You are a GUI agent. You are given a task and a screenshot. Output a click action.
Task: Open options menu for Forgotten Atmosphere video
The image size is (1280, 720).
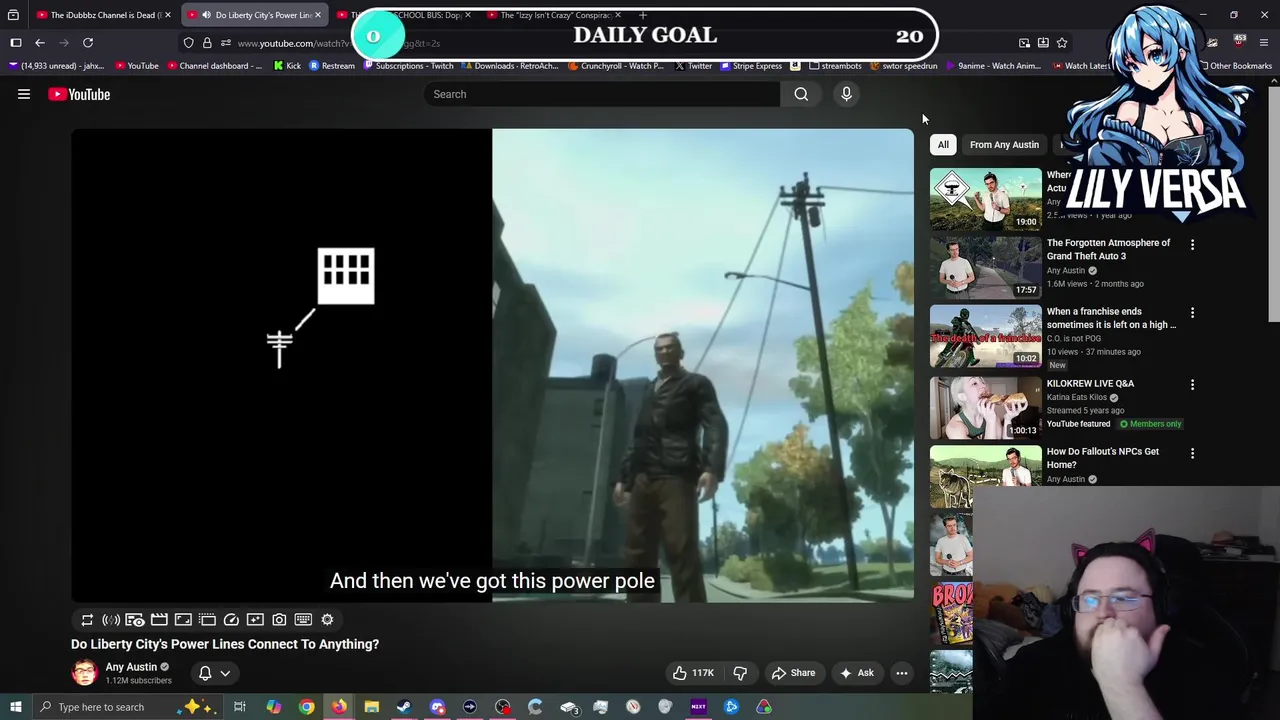tap(1192, 244)
